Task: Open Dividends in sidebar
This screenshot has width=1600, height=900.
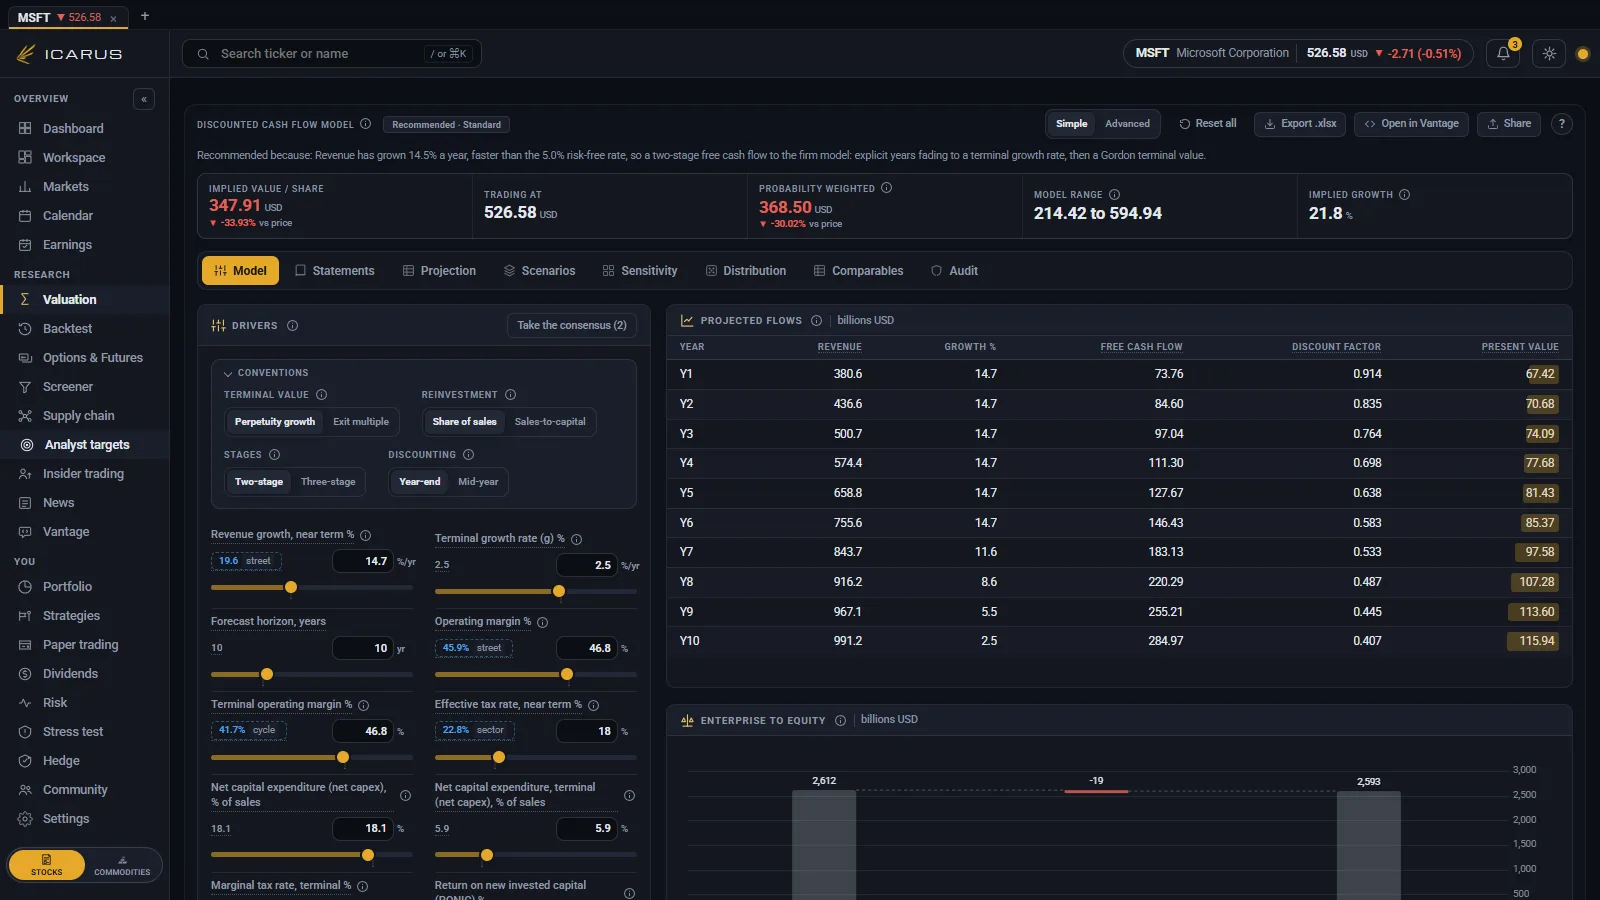Action: tap(85, 674)
